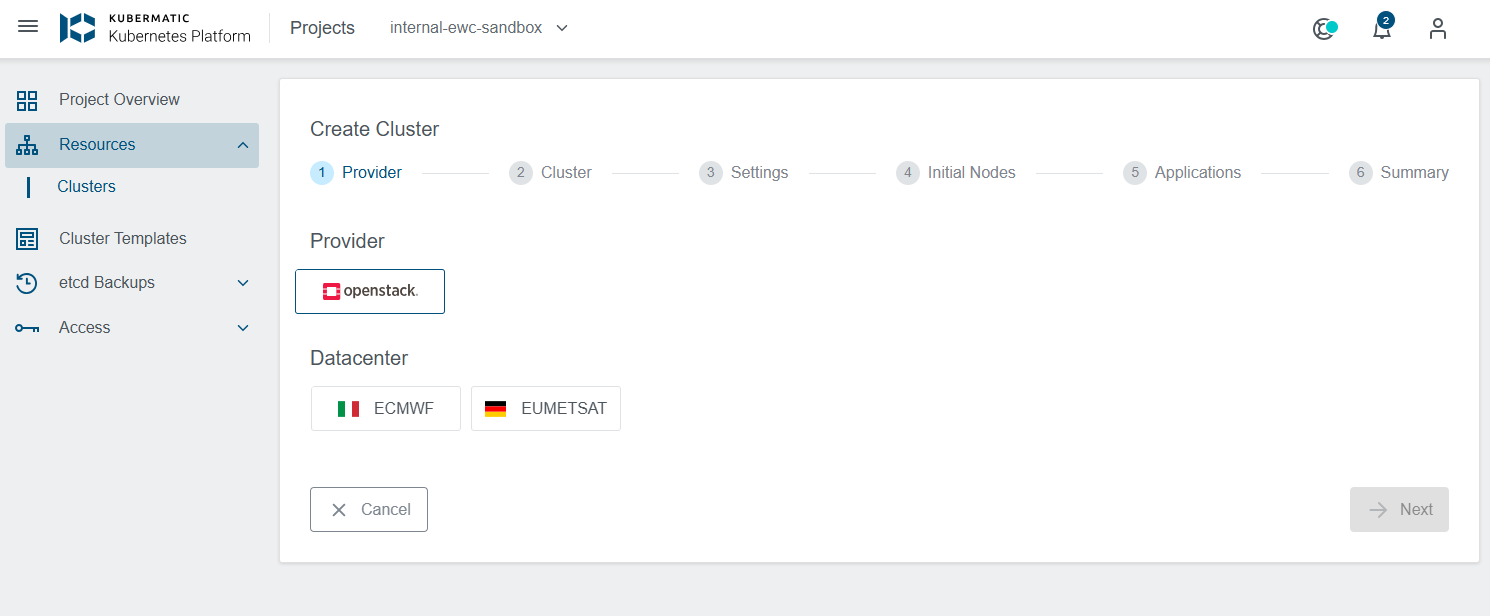Open the hamburger navigation menu
The width and height of the screenshot is (1490, 616).
pyautogui.click(x=28, y=27)
